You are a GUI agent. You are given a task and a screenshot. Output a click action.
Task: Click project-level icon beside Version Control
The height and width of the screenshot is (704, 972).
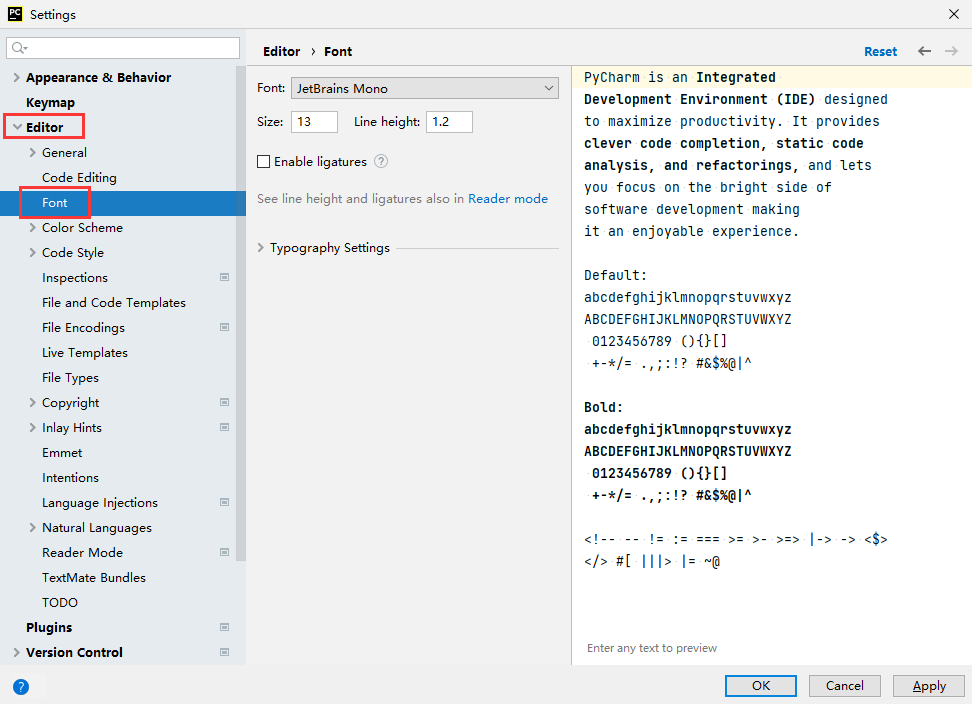224,652
